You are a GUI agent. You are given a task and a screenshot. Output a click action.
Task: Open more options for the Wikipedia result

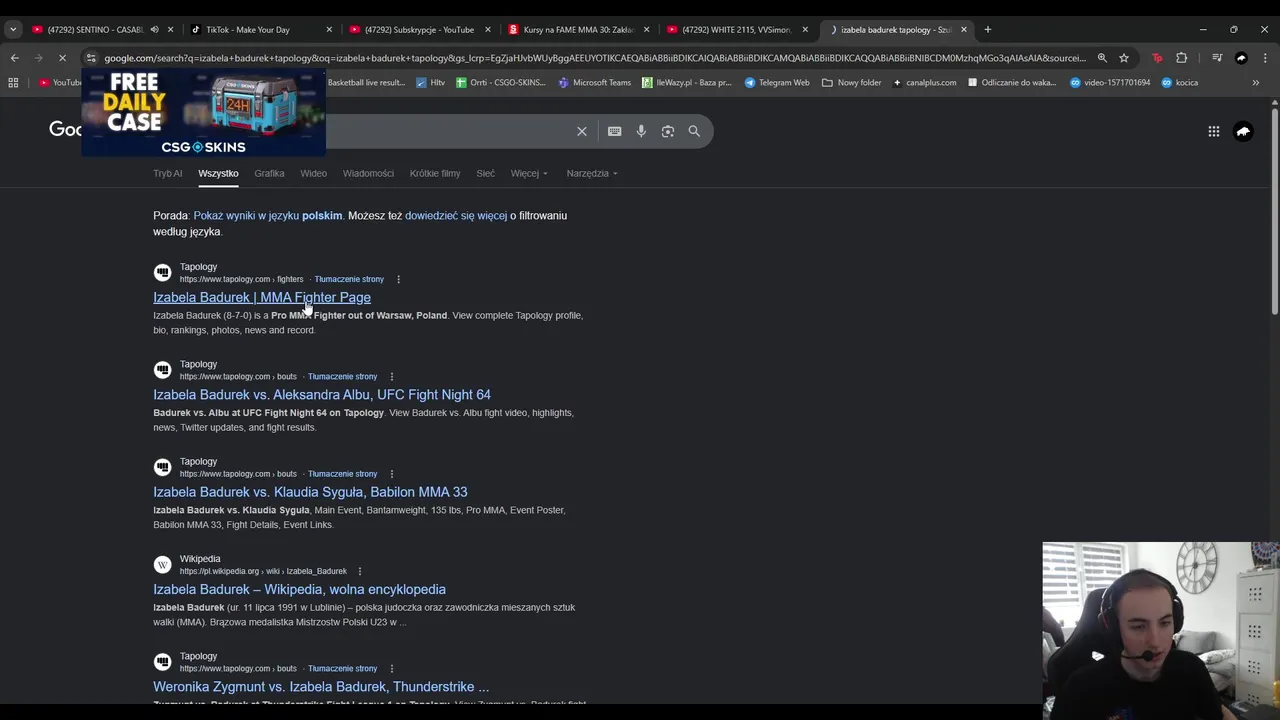click(359, 571)
